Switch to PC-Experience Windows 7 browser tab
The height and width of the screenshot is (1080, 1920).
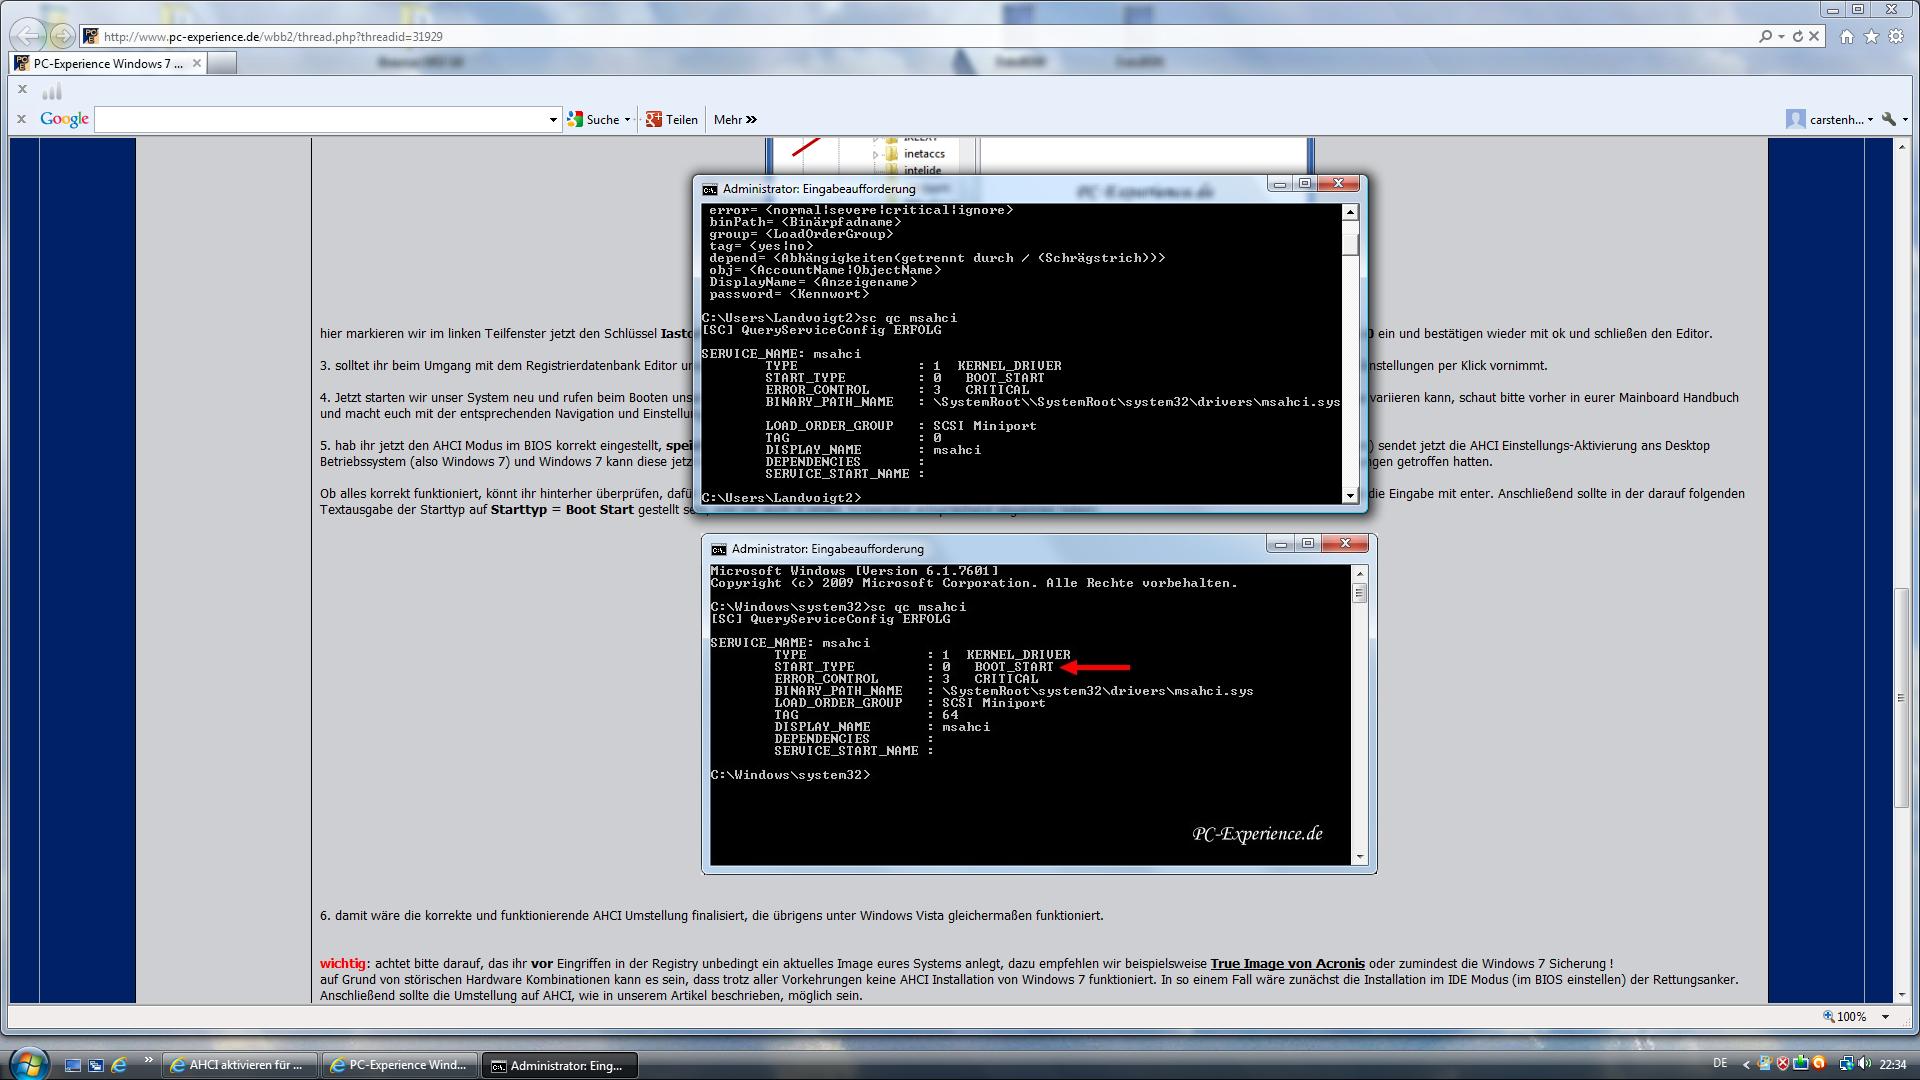coord(108,63)
